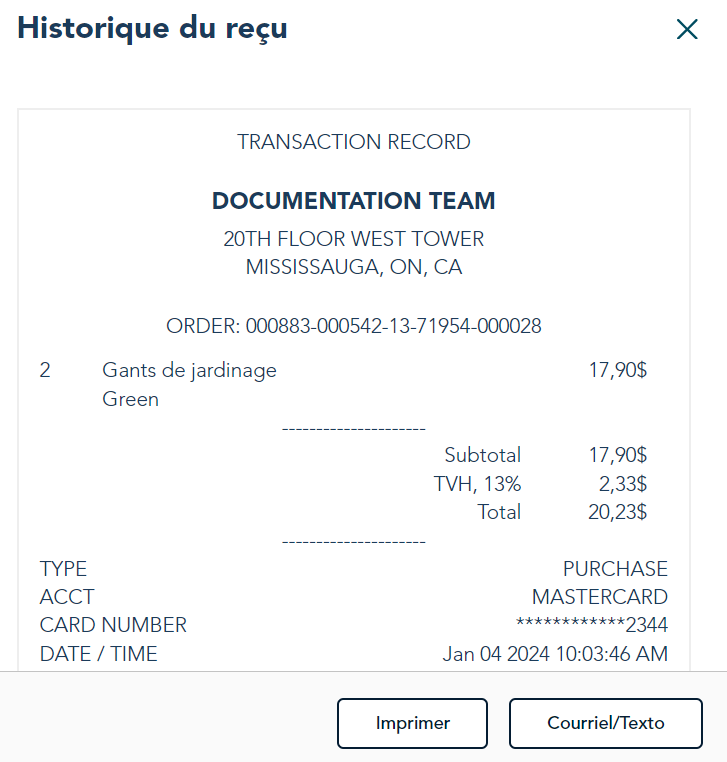Click the DOCUMENTATION TEAM merchant name

[354, 201]
